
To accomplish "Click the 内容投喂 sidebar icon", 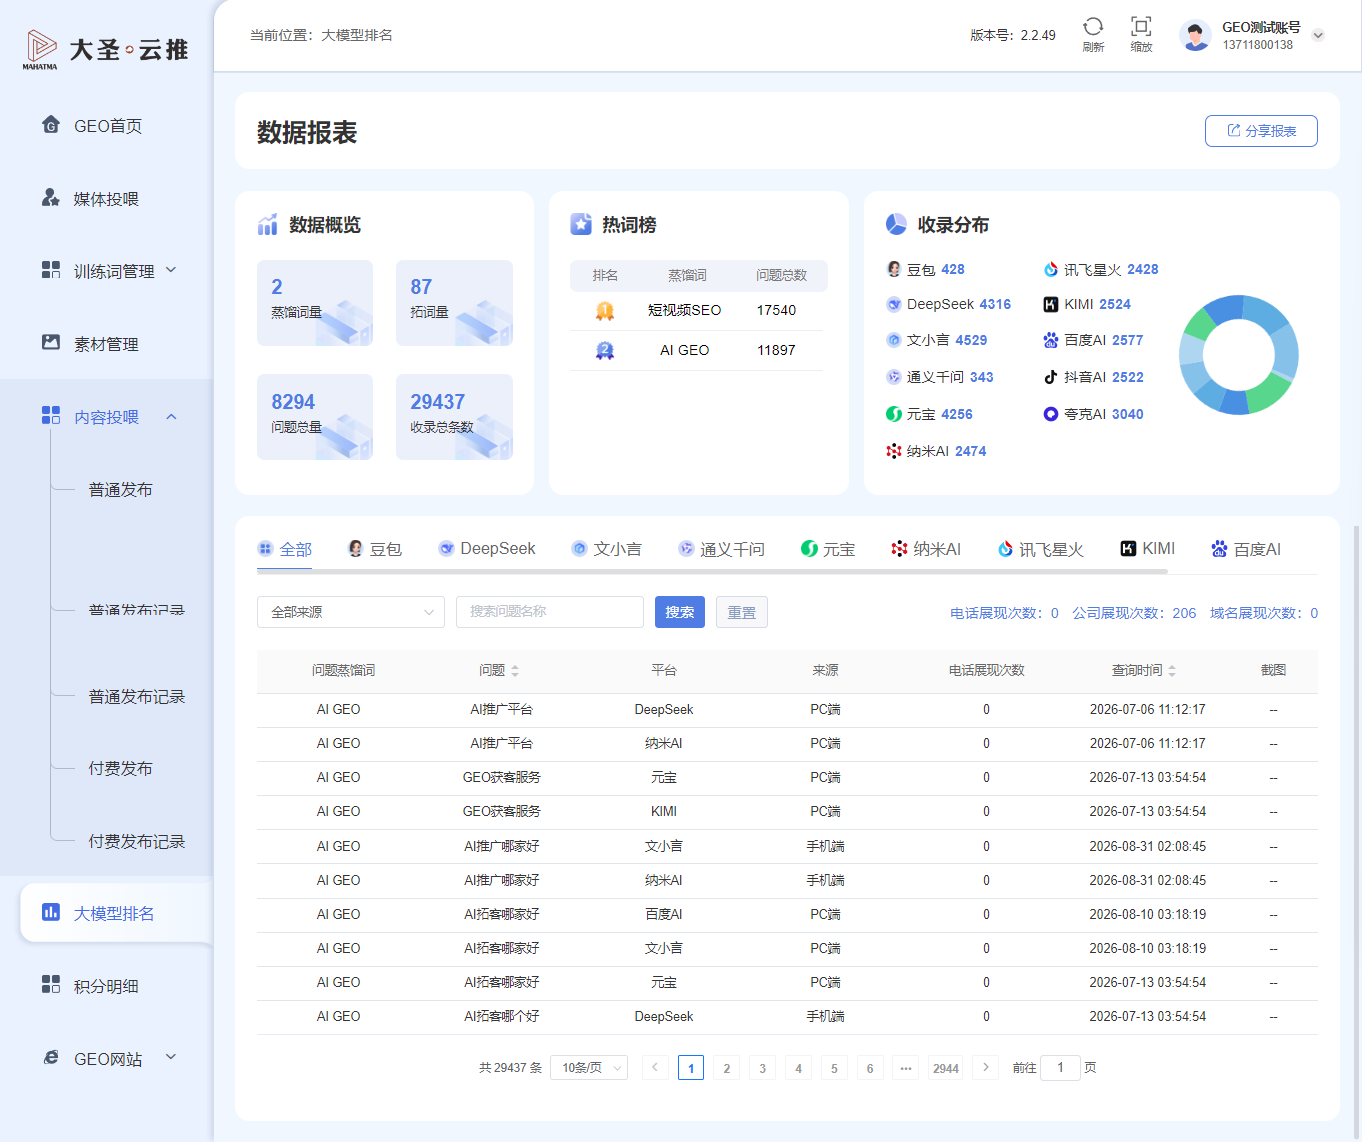I will point(51,416).
